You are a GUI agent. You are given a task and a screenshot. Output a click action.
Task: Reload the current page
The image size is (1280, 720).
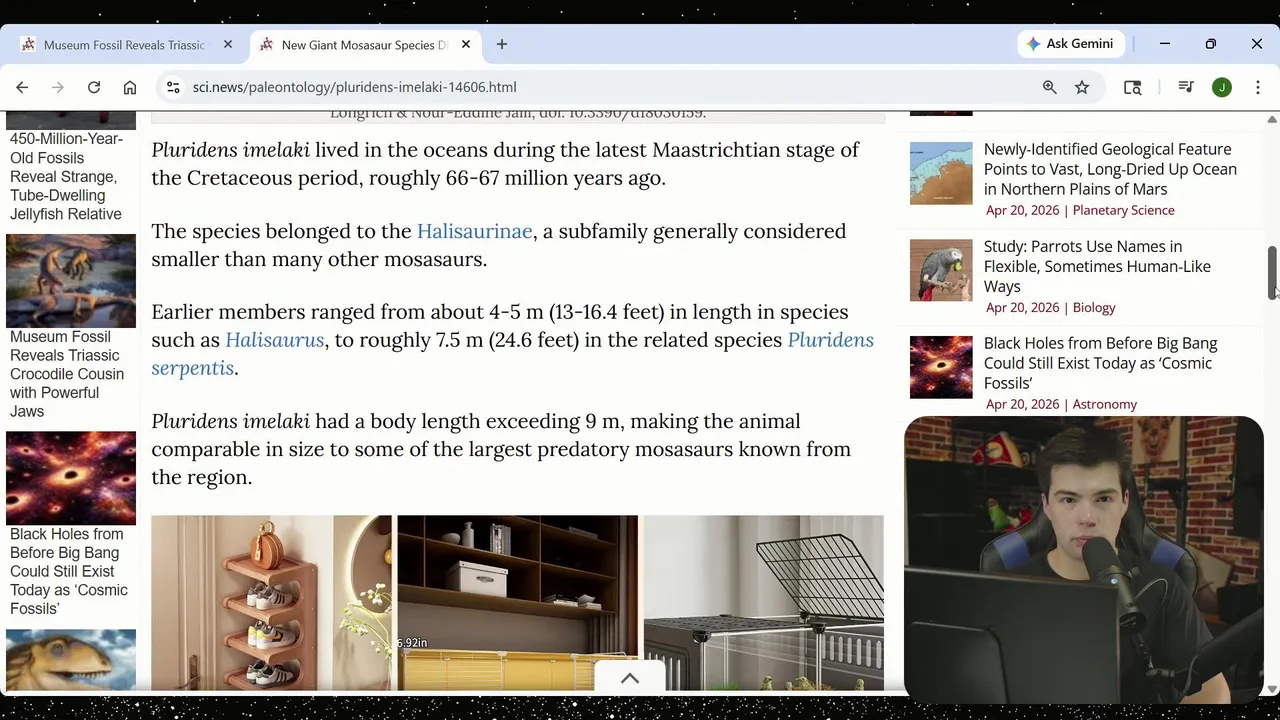(94, 87)
